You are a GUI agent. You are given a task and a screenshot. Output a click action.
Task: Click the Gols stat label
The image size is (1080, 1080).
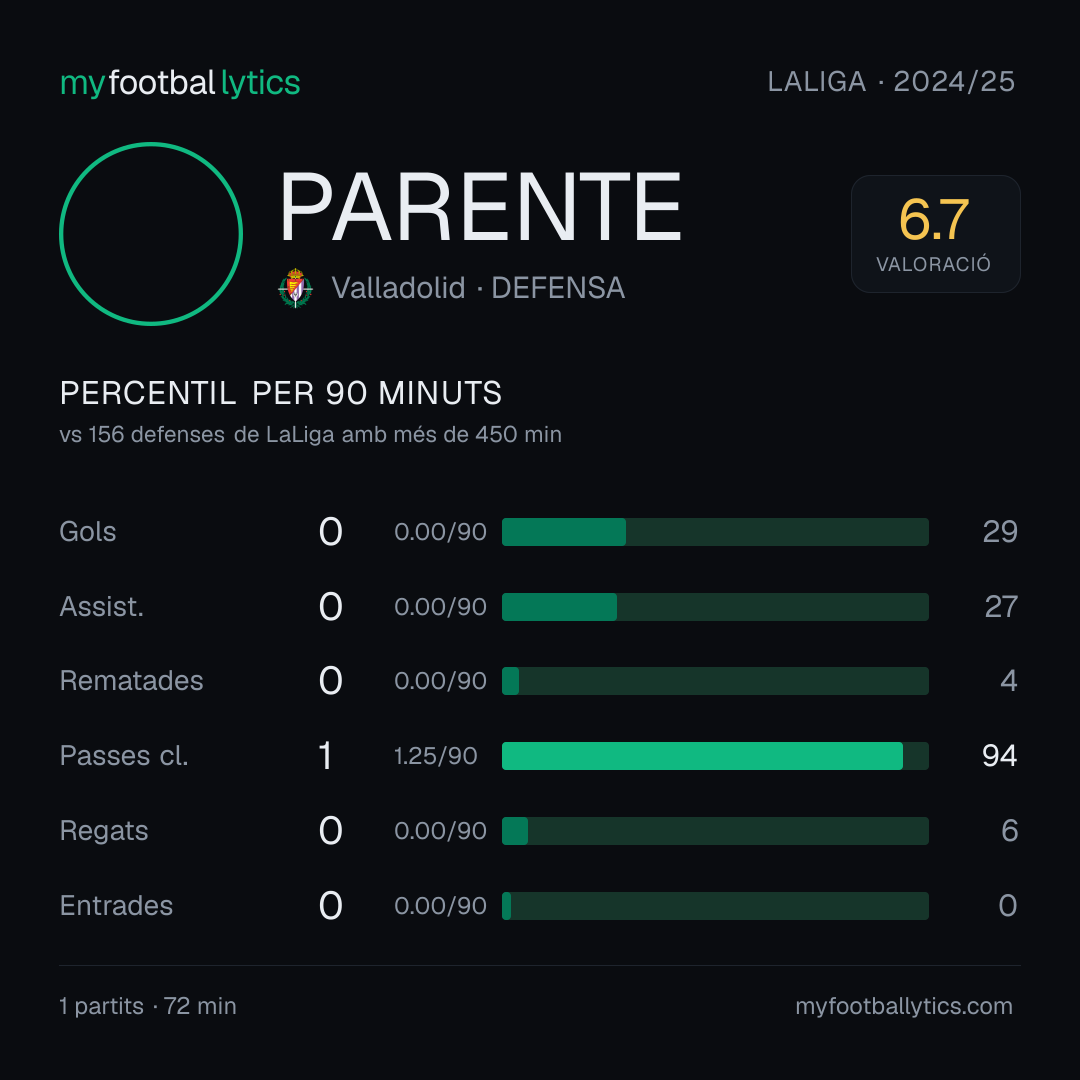88,532
